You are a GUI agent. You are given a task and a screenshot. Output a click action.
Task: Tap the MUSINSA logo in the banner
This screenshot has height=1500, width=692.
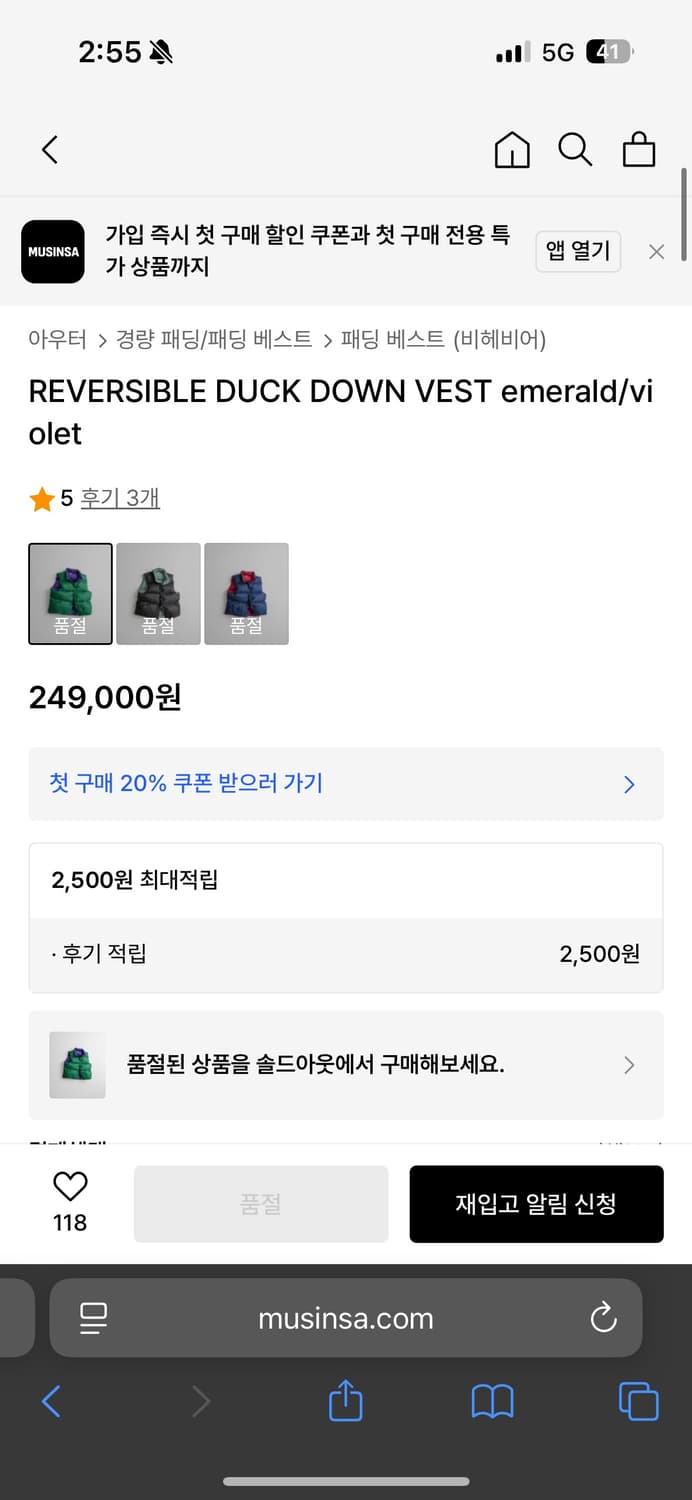[x=52, y=251]
